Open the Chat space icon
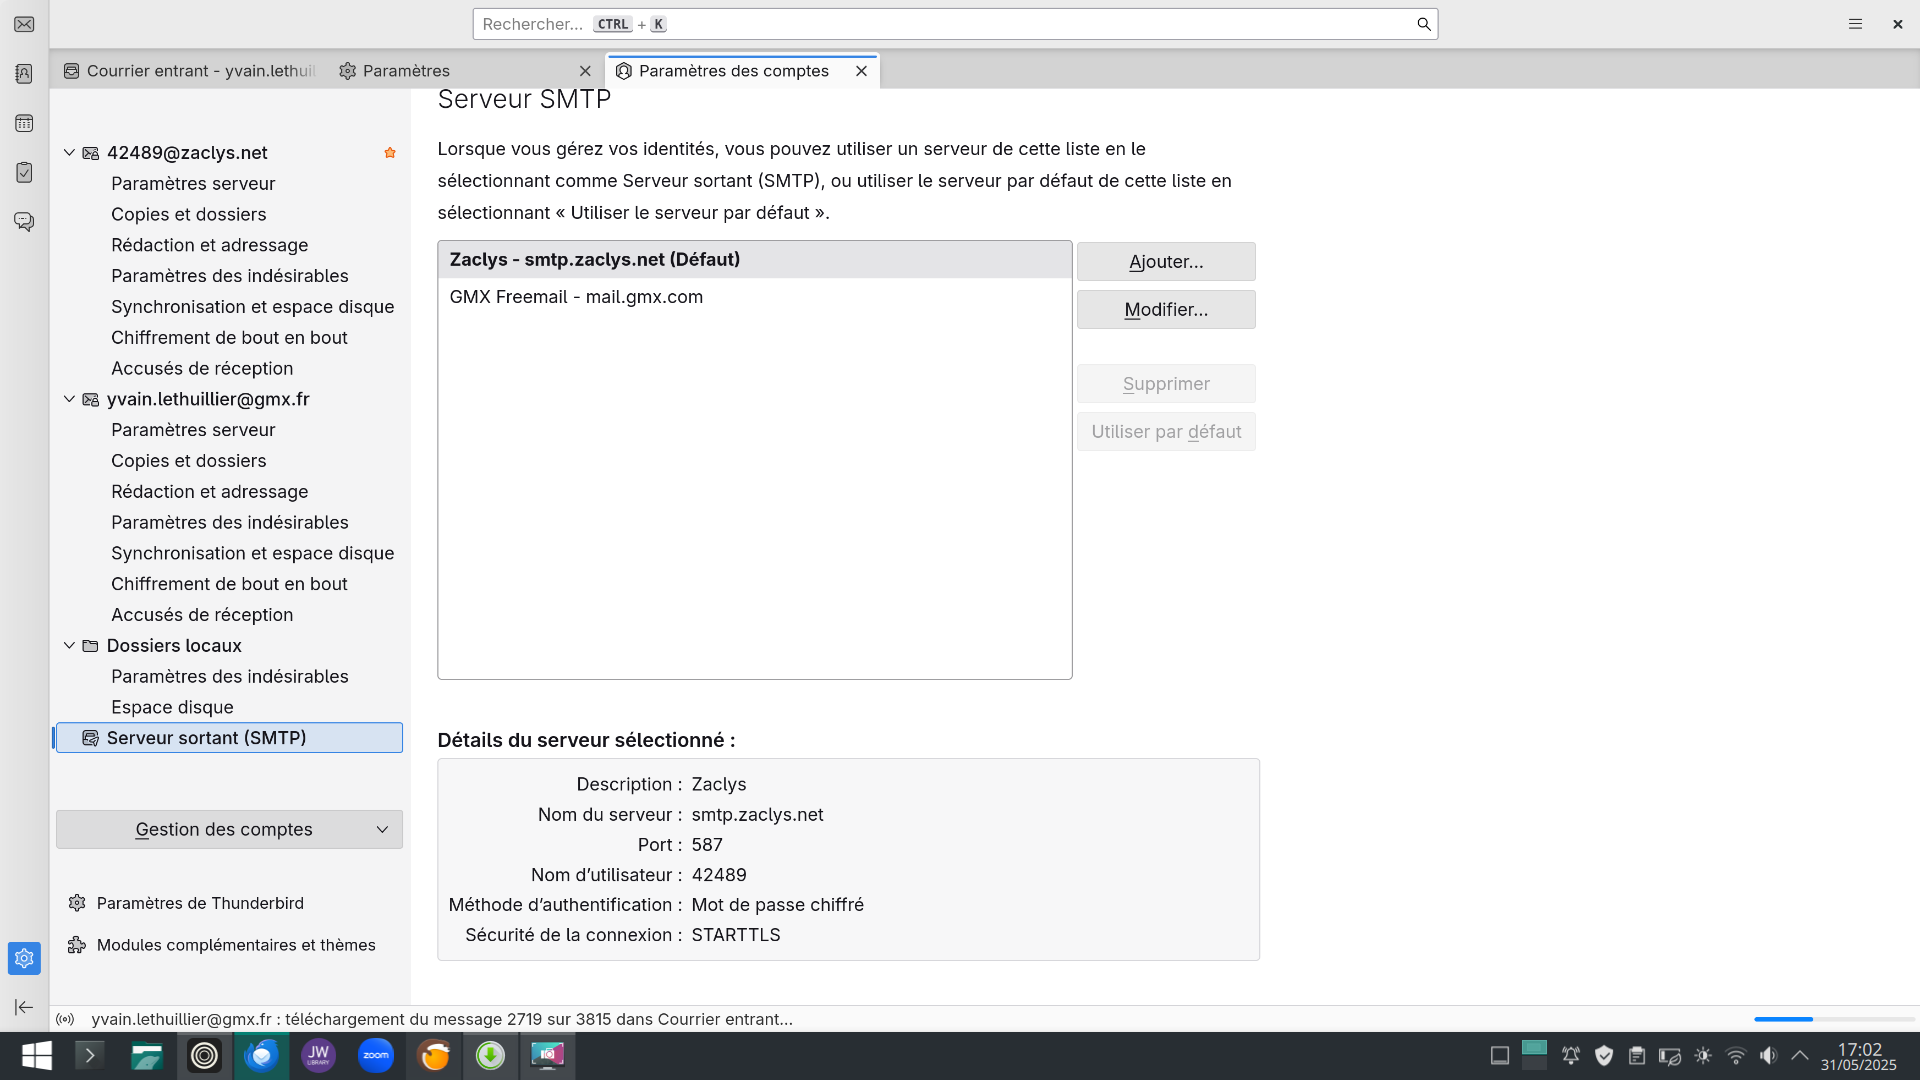This screenshot has width=1920, height=1080. tap(24, 221)
